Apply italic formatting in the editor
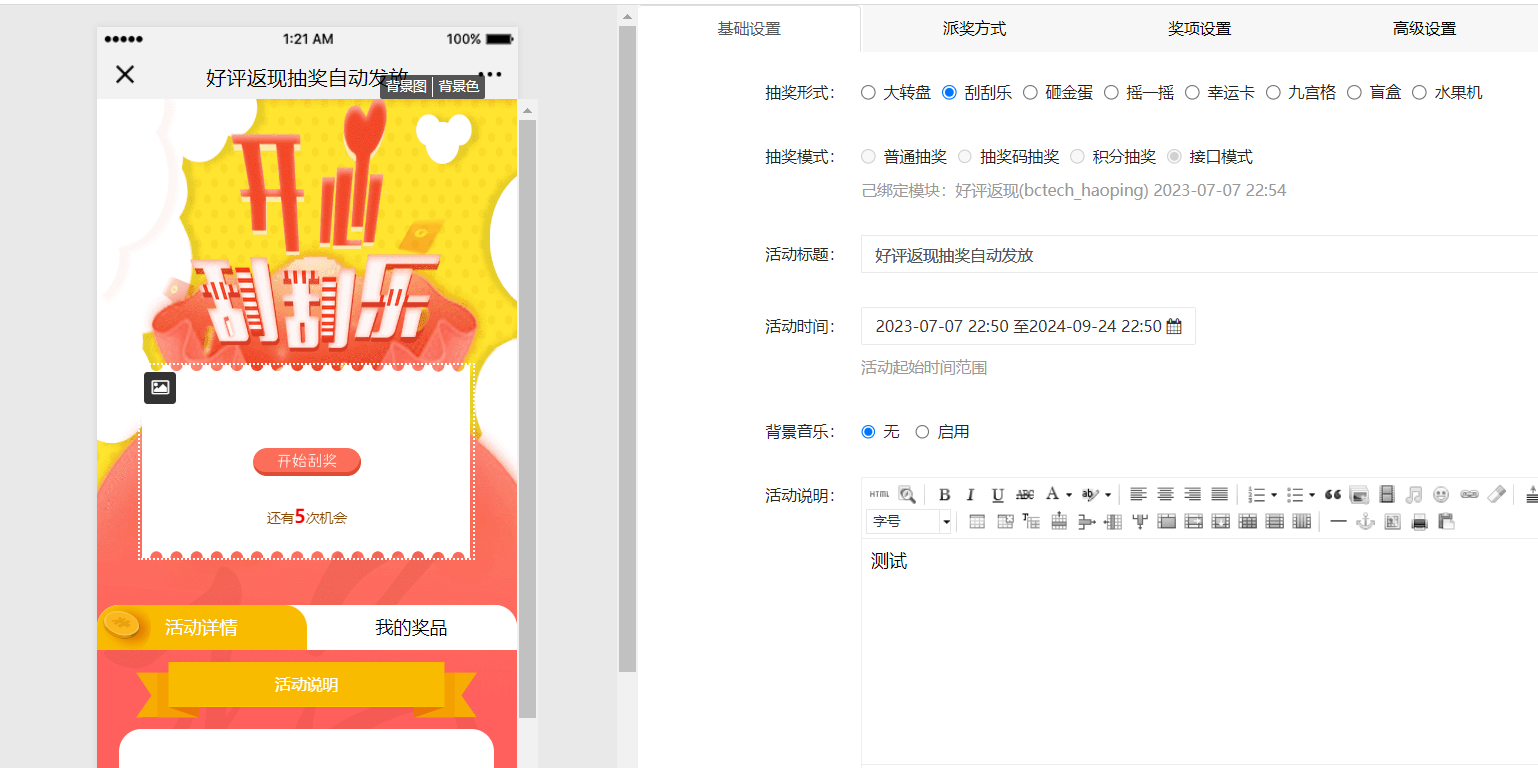The image size is (1538, 768). (970, 495)
